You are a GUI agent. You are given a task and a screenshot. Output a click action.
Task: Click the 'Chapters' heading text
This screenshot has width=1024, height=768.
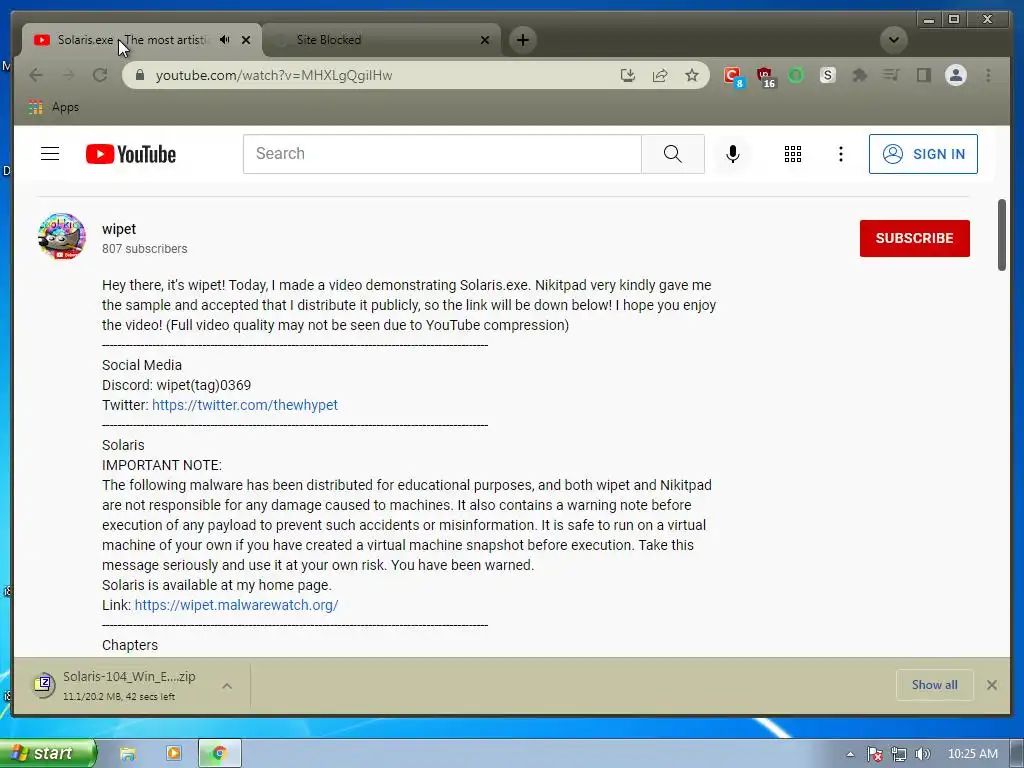130,645
